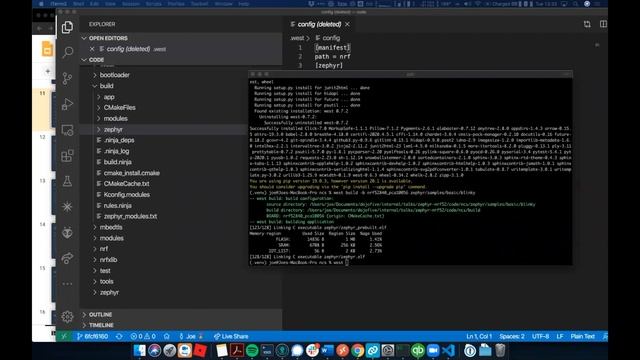Change language mode via Plain Text
Screen dimensions: 640x360
coord(582,336)
